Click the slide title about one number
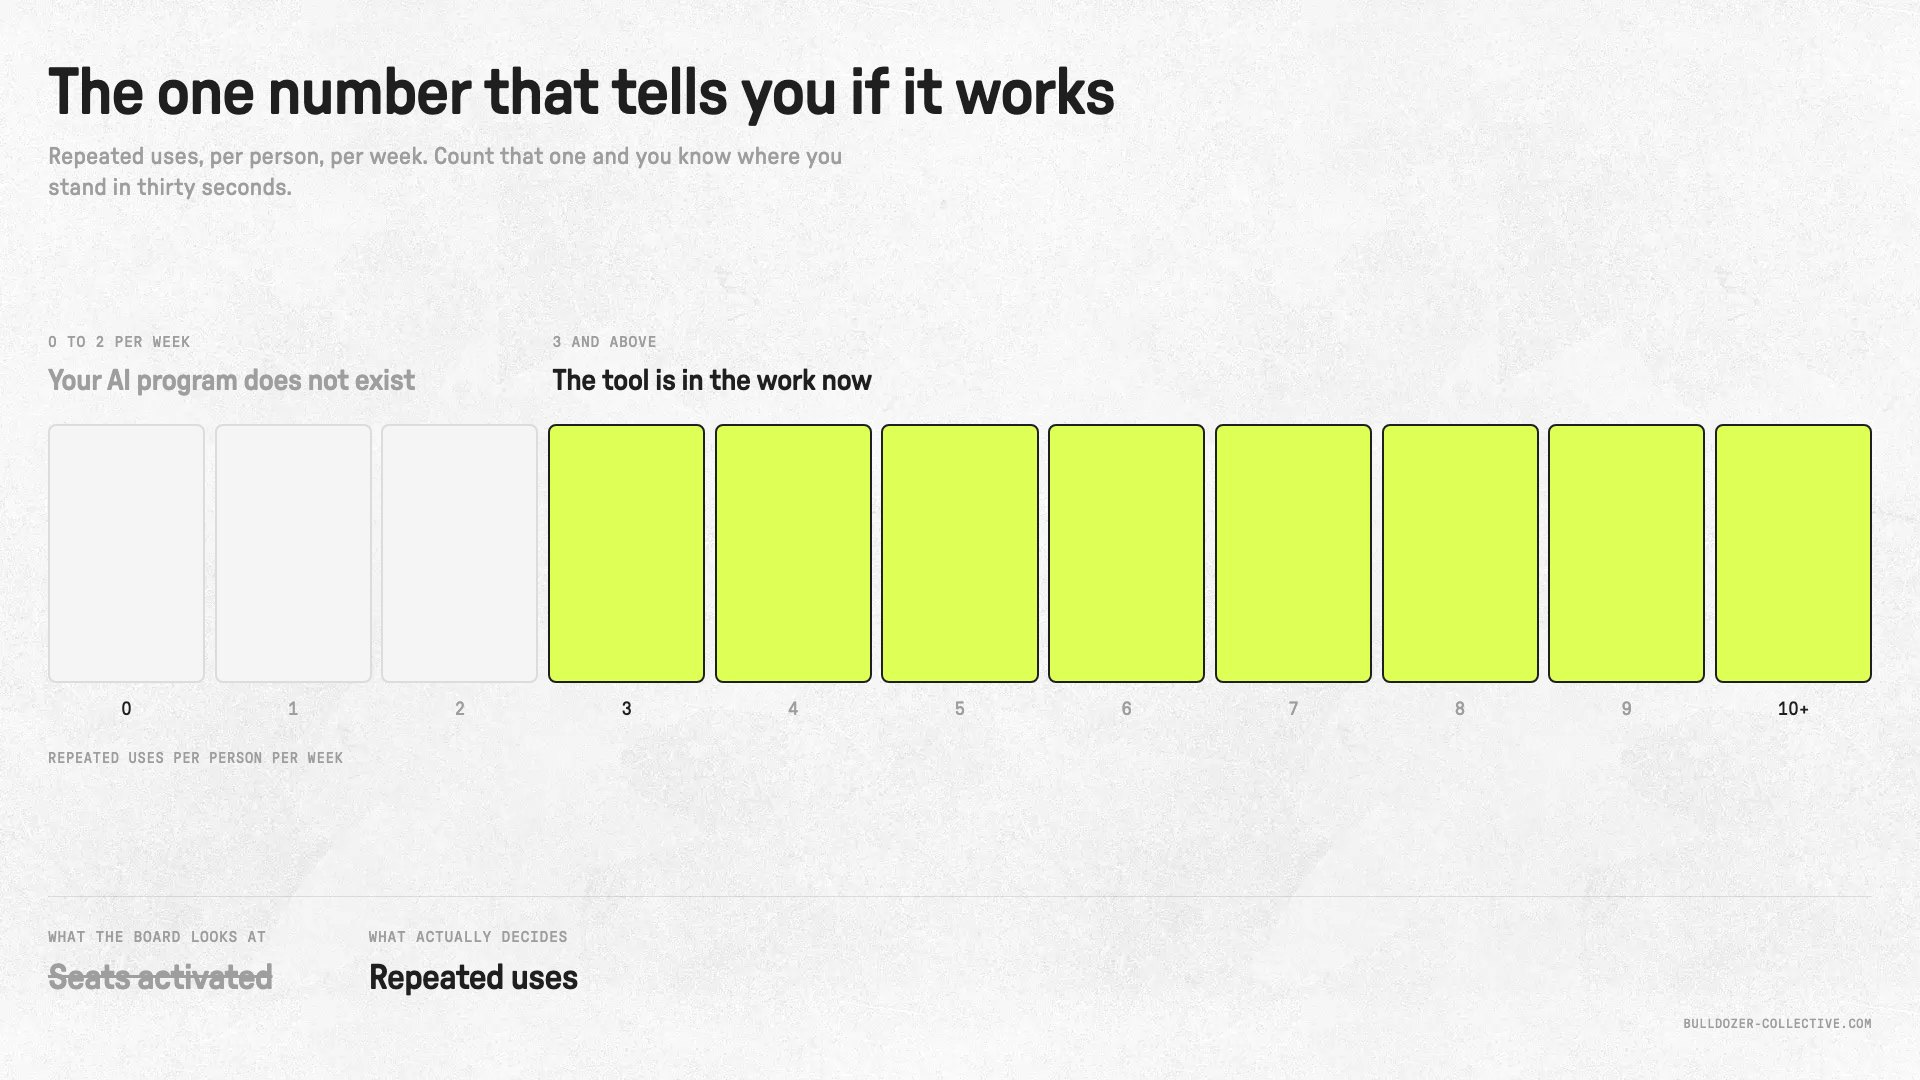The height and width of the screenshot is (1080, 1920). click(581, 92)
